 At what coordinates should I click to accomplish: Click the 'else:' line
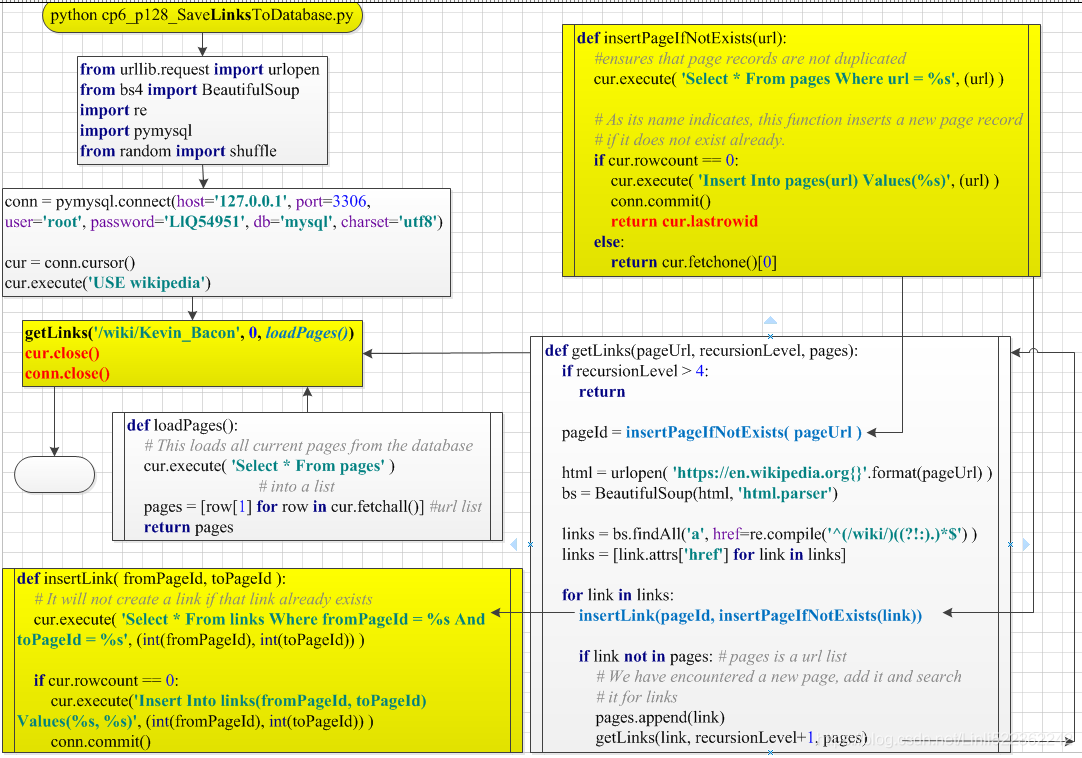coord(609,242)
